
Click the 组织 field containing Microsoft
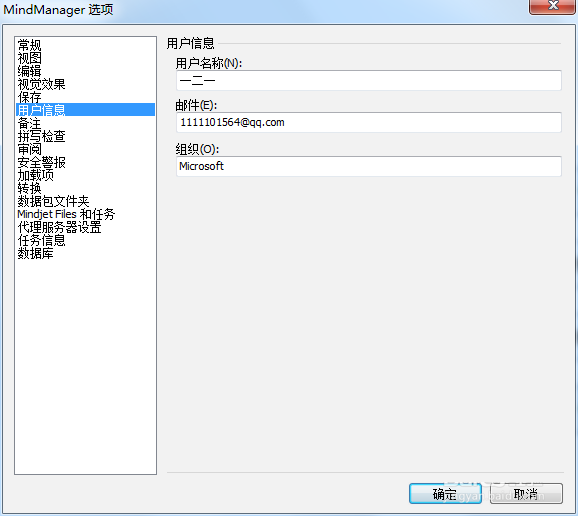pyautogui.click(x=369, y=166)
